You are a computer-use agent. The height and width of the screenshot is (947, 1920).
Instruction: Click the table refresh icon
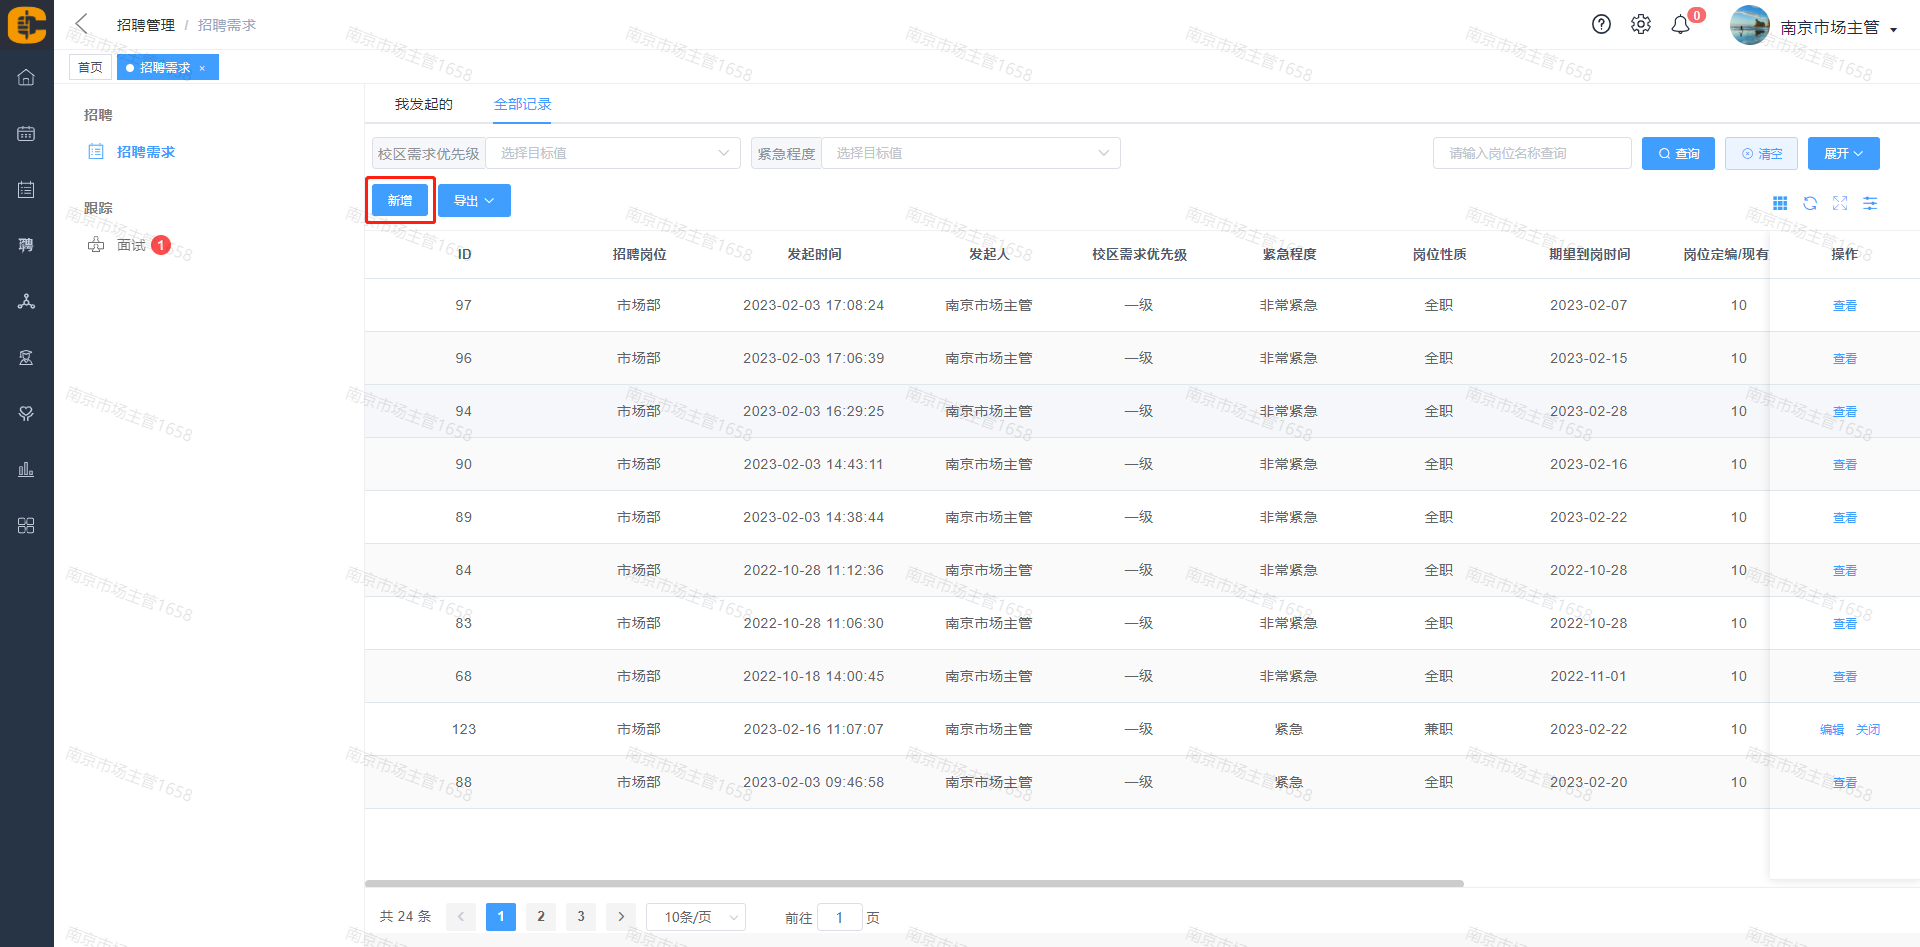click(x=1810, y=203)
